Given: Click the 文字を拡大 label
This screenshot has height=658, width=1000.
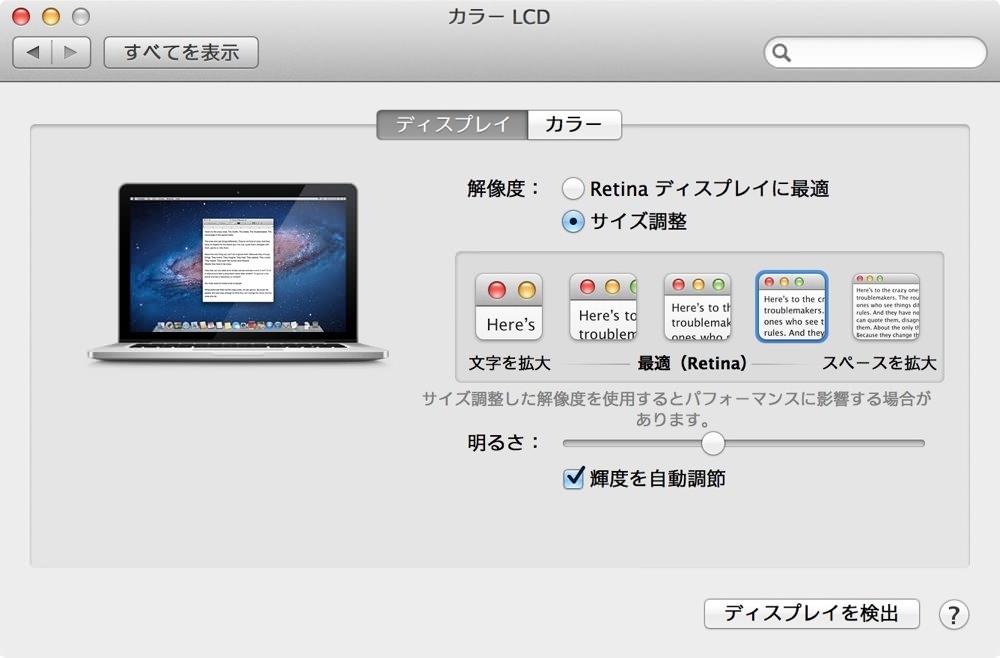Looking at the screenshot, I should pos(509,363).
